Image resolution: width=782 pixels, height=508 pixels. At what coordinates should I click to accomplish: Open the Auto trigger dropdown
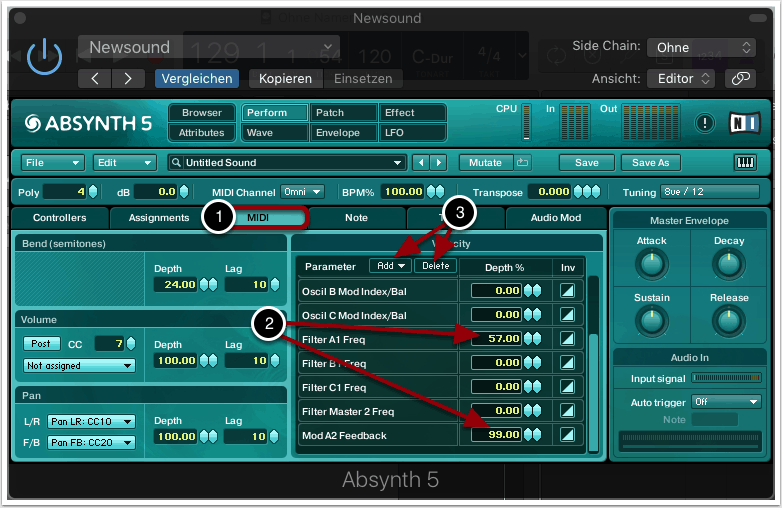pyautogui.click(x=725, y=401)
